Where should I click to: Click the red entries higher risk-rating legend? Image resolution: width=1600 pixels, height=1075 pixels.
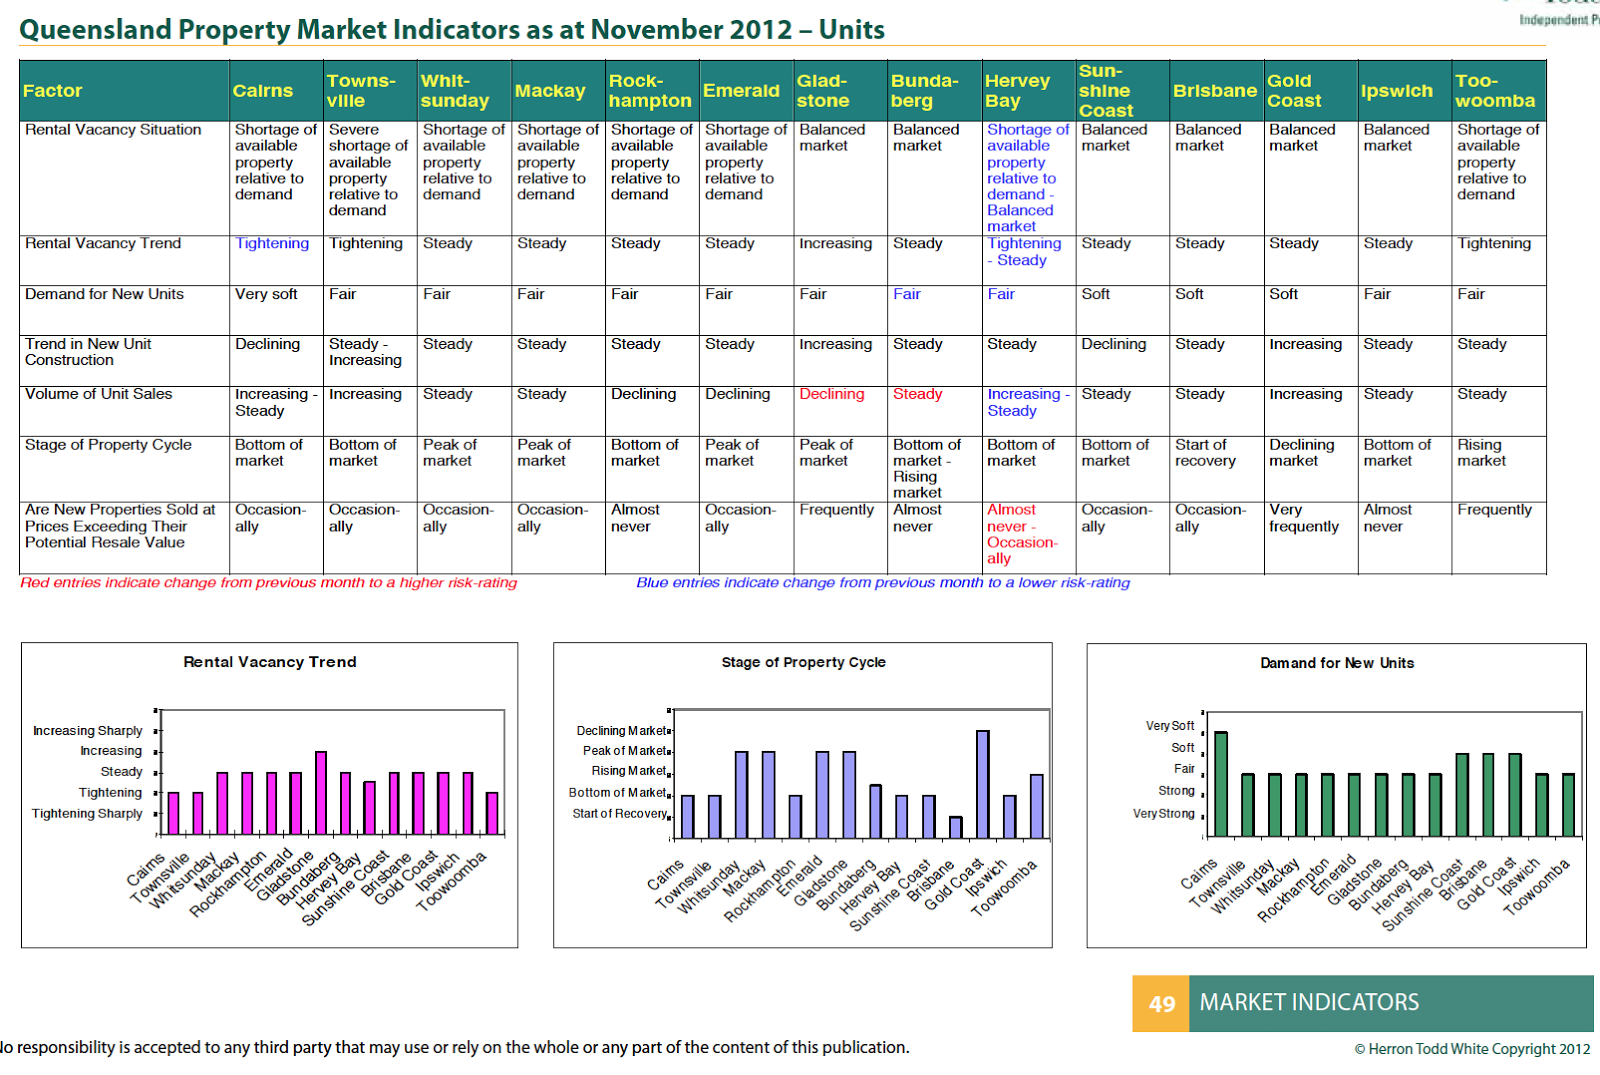269,583
